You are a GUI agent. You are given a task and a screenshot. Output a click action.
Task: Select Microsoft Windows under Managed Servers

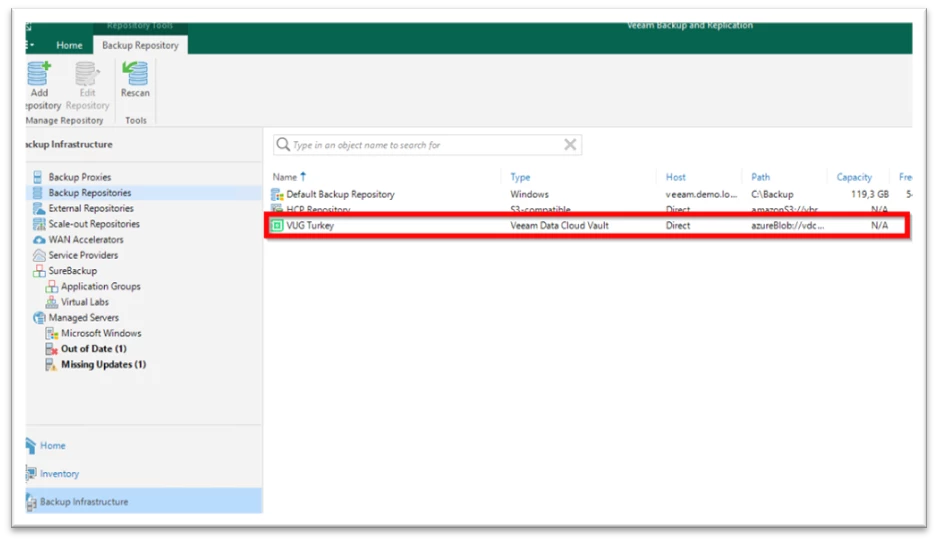click(101, 333)
